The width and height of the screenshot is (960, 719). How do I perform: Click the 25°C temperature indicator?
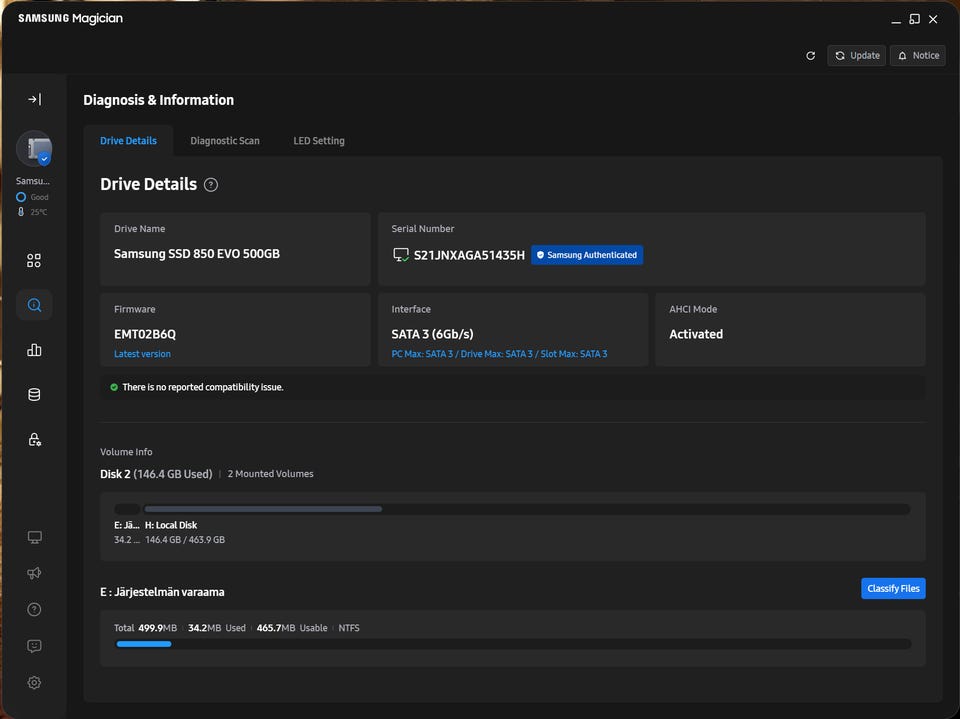point(32,212)
